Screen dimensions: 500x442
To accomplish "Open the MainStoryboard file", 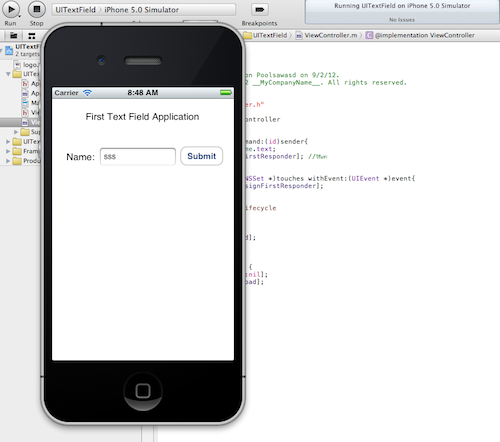I will coord(31,103).
